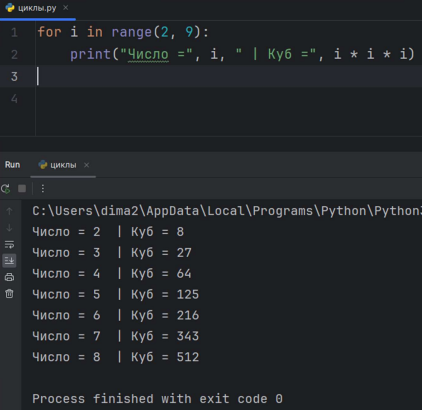
Task: Click the Run tool window label
Action: point(12,165)
